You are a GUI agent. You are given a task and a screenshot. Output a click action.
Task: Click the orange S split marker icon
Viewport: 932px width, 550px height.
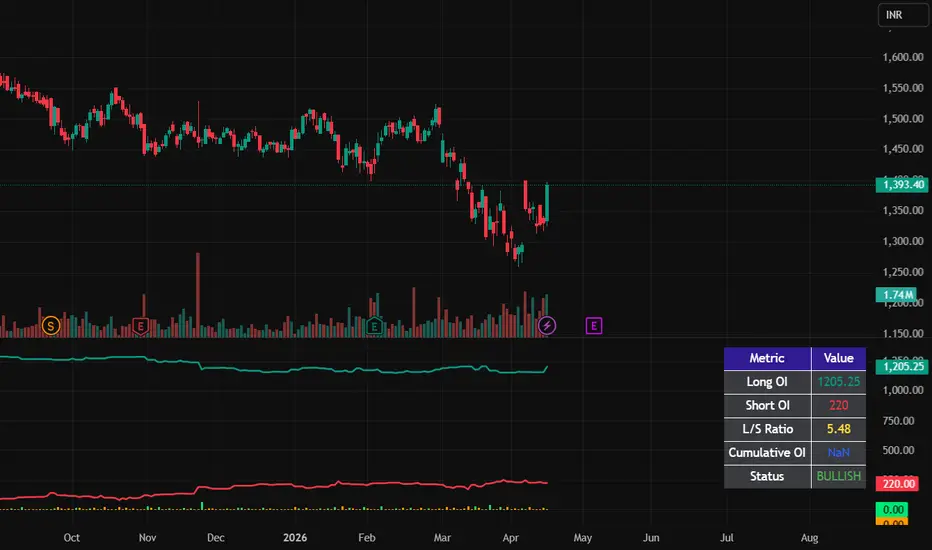51,326
